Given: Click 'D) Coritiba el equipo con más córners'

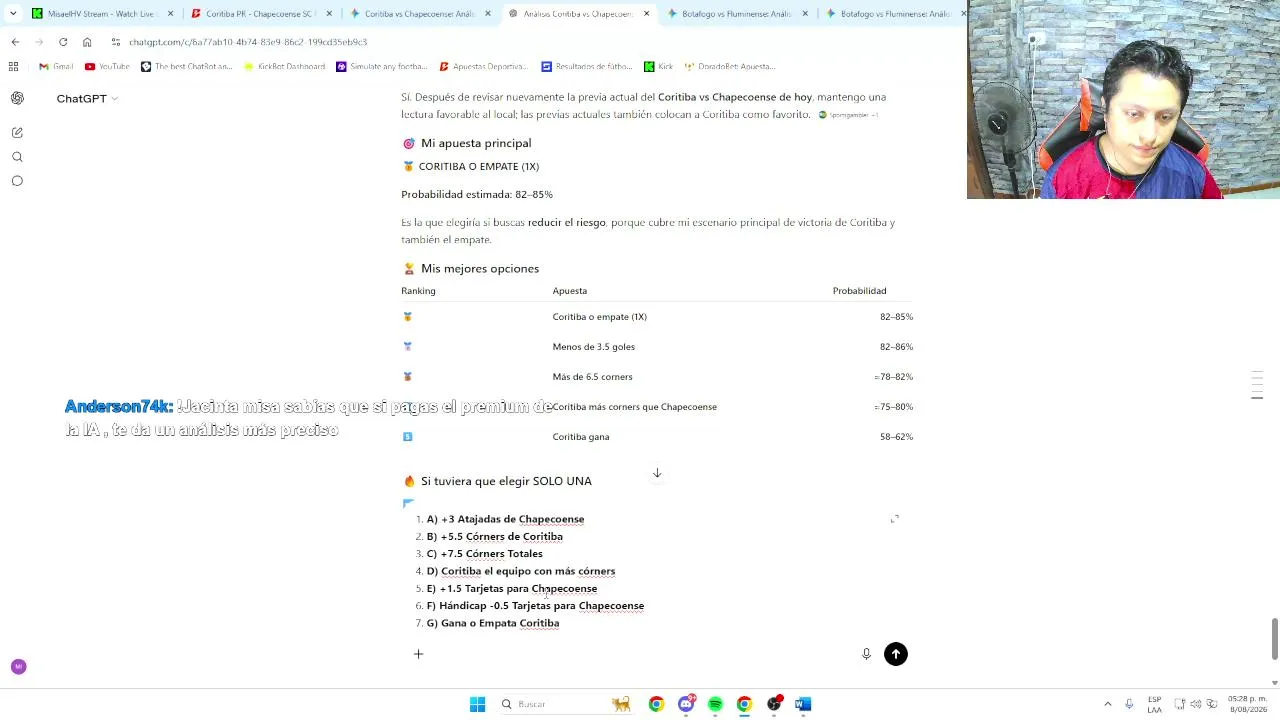Looking at the screenshot, I should point(520,571).
